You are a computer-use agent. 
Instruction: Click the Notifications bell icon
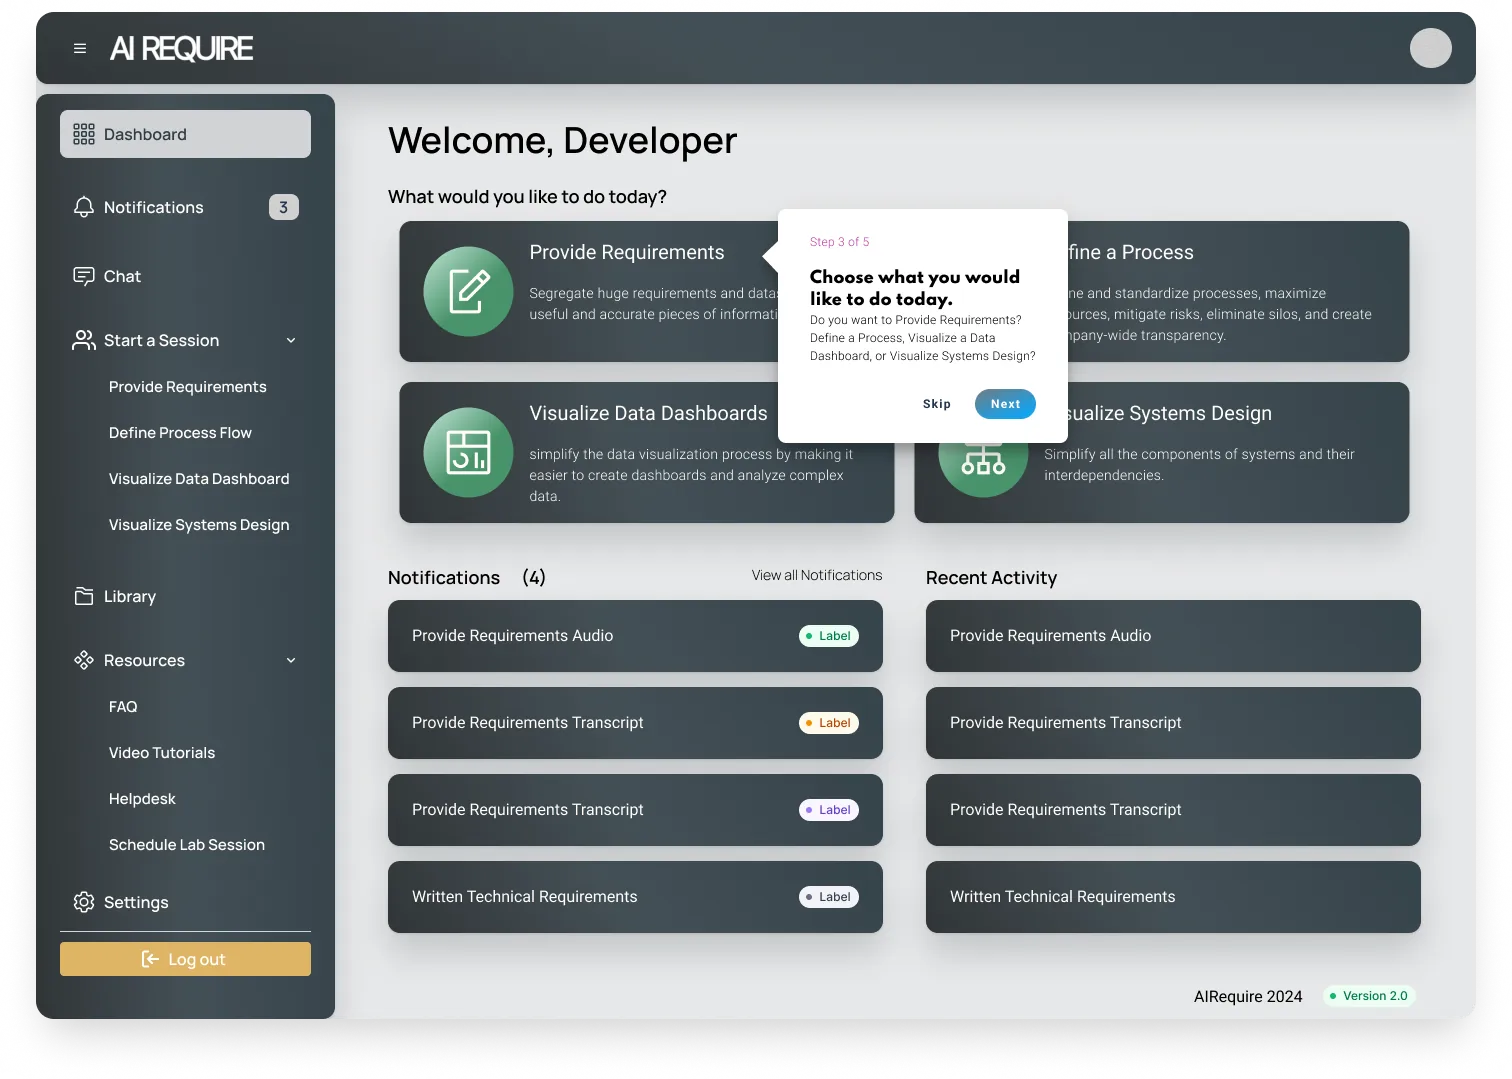[84, 207]
